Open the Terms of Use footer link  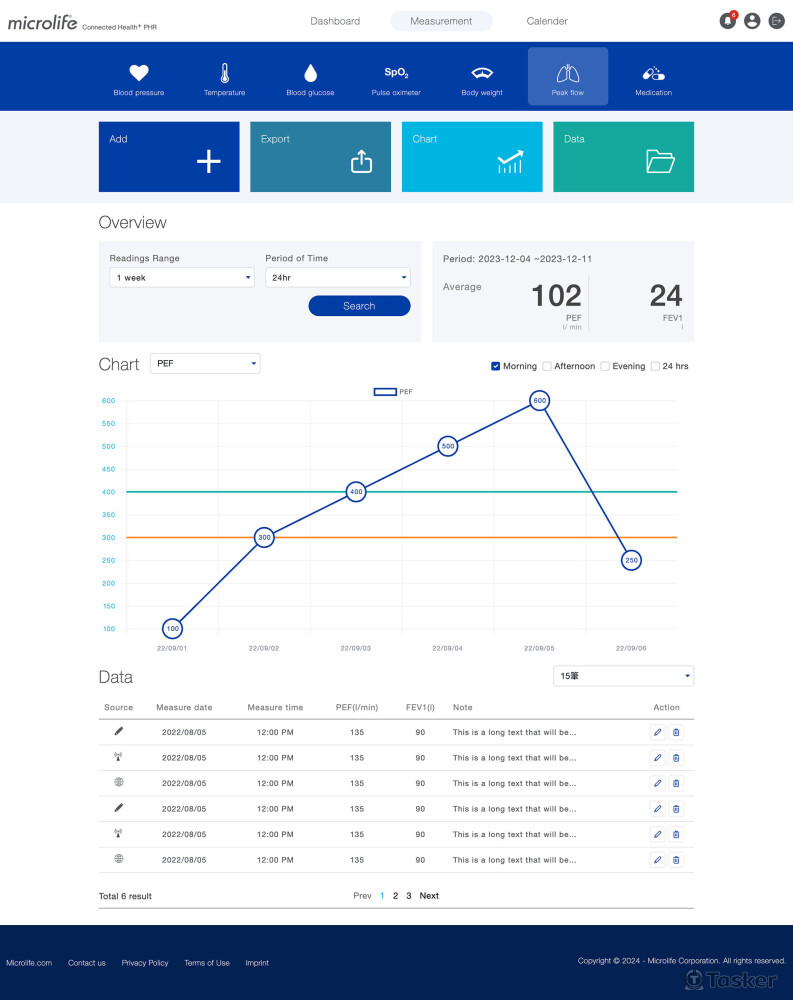[x=207, y=963]
